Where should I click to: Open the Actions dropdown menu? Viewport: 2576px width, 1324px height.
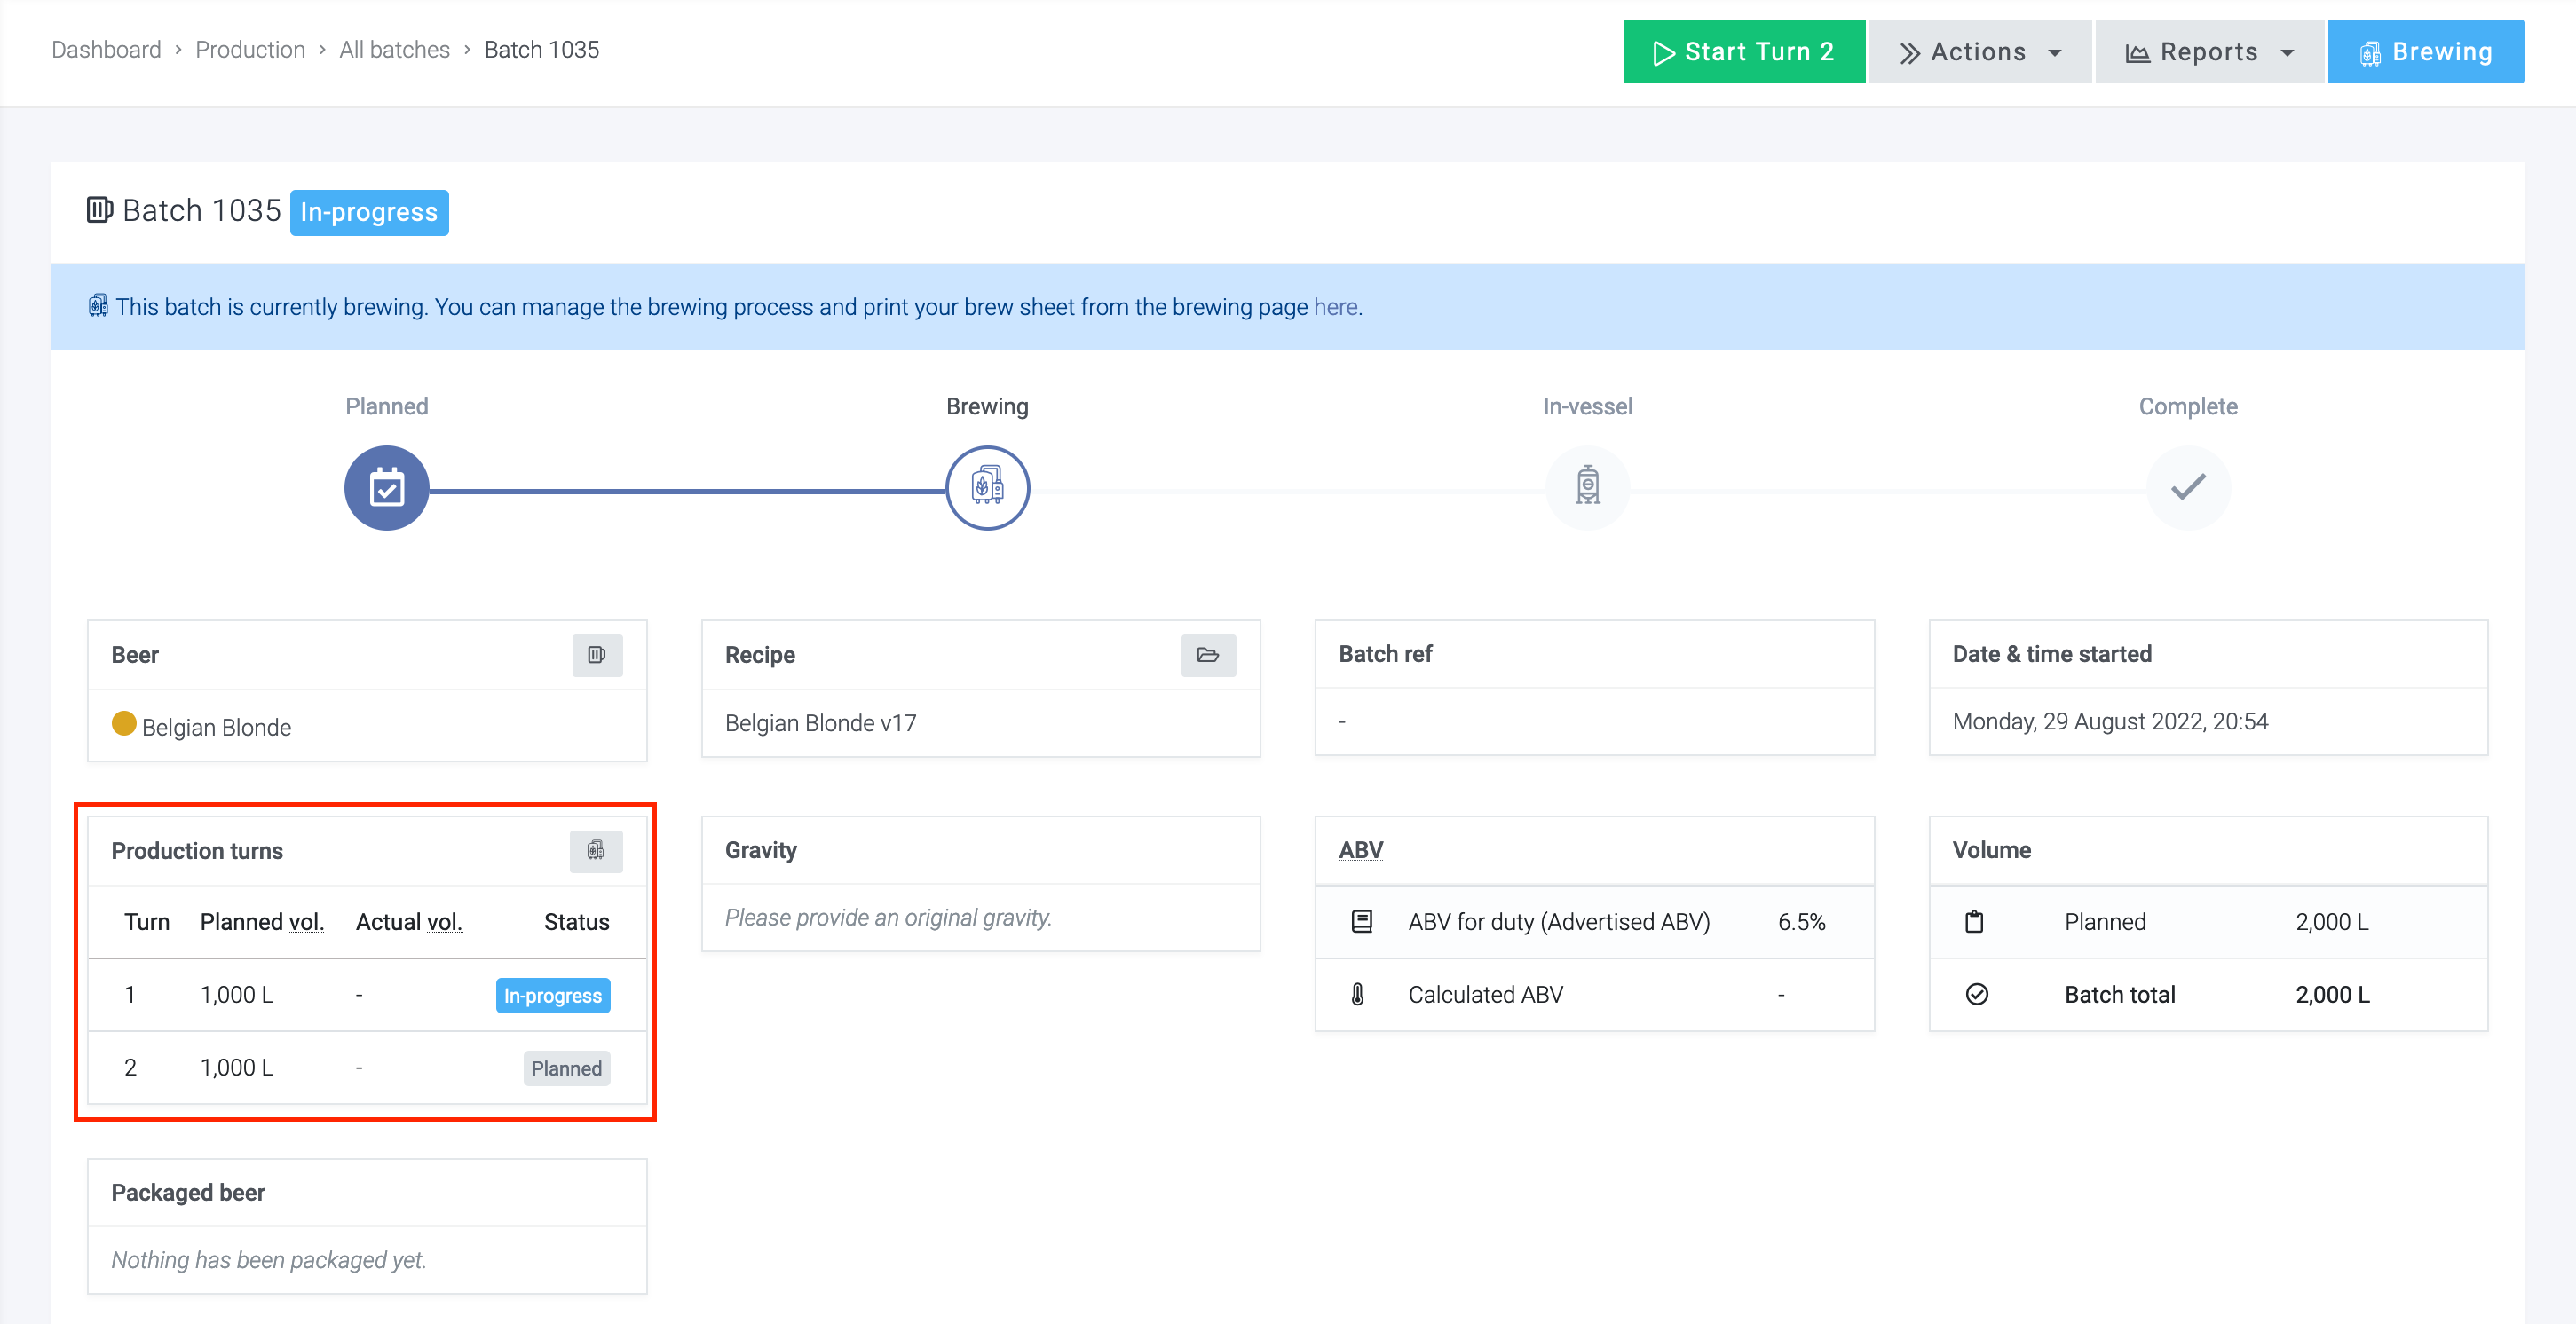[x=1980, y=52]
